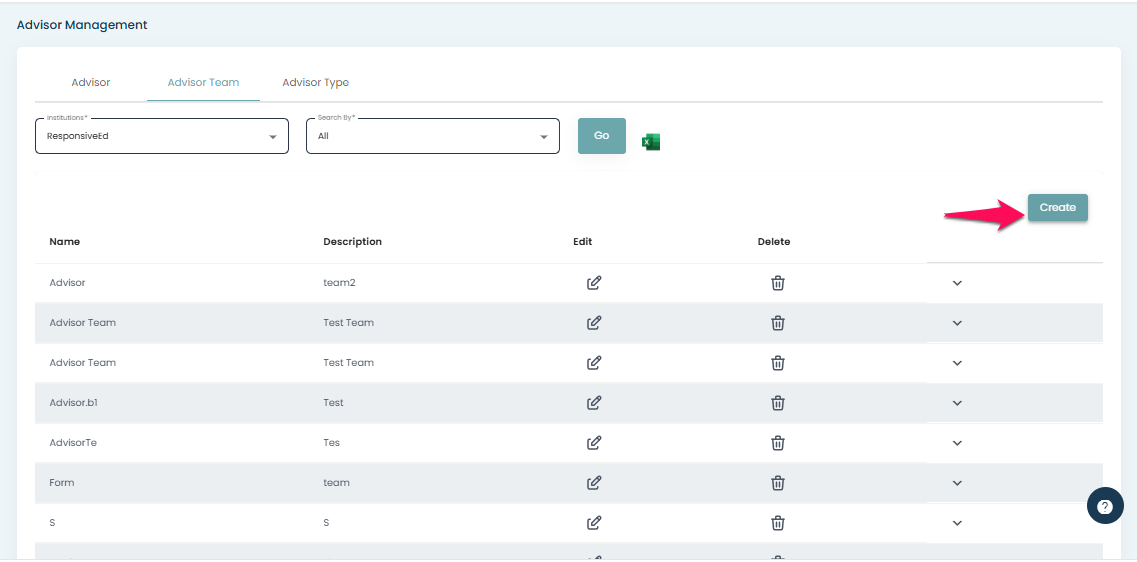Image resolution: width=1137 pixels, height=562 pixels.
Task: Click the Create button
Action: pos(1057,208)
